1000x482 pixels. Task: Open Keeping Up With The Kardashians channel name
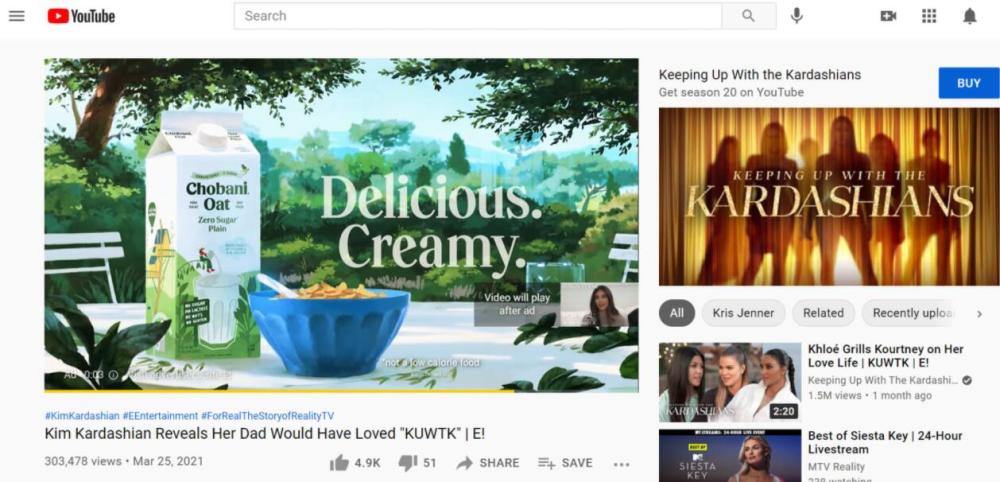pyautogui.click(x=883, y=380)
